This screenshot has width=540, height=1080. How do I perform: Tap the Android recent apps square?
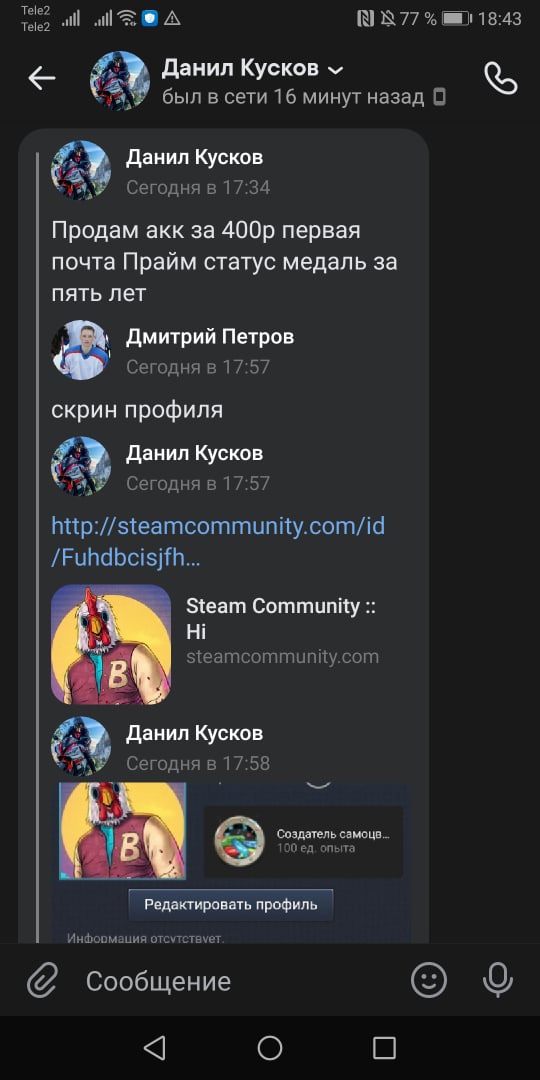pyautogui.click(x=384, y=1048)
